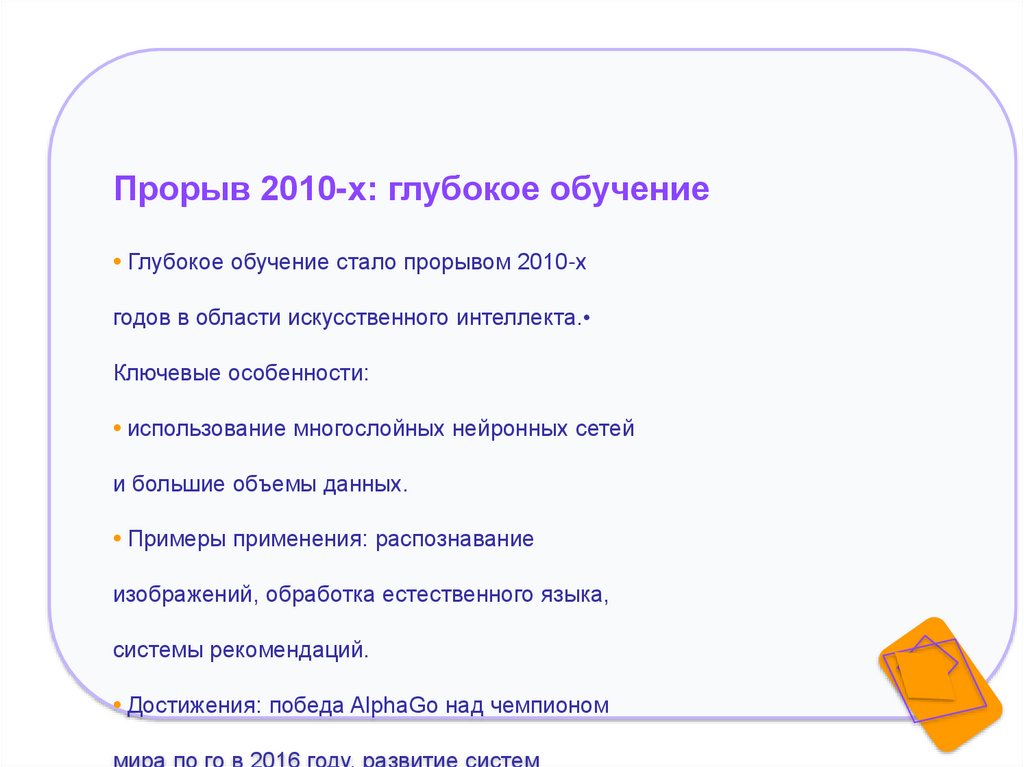Click the line "Достижения: победа AlphaGo над чемпионом"
The width and height of the screenshot is (1024, 767).
click(368, 706)
